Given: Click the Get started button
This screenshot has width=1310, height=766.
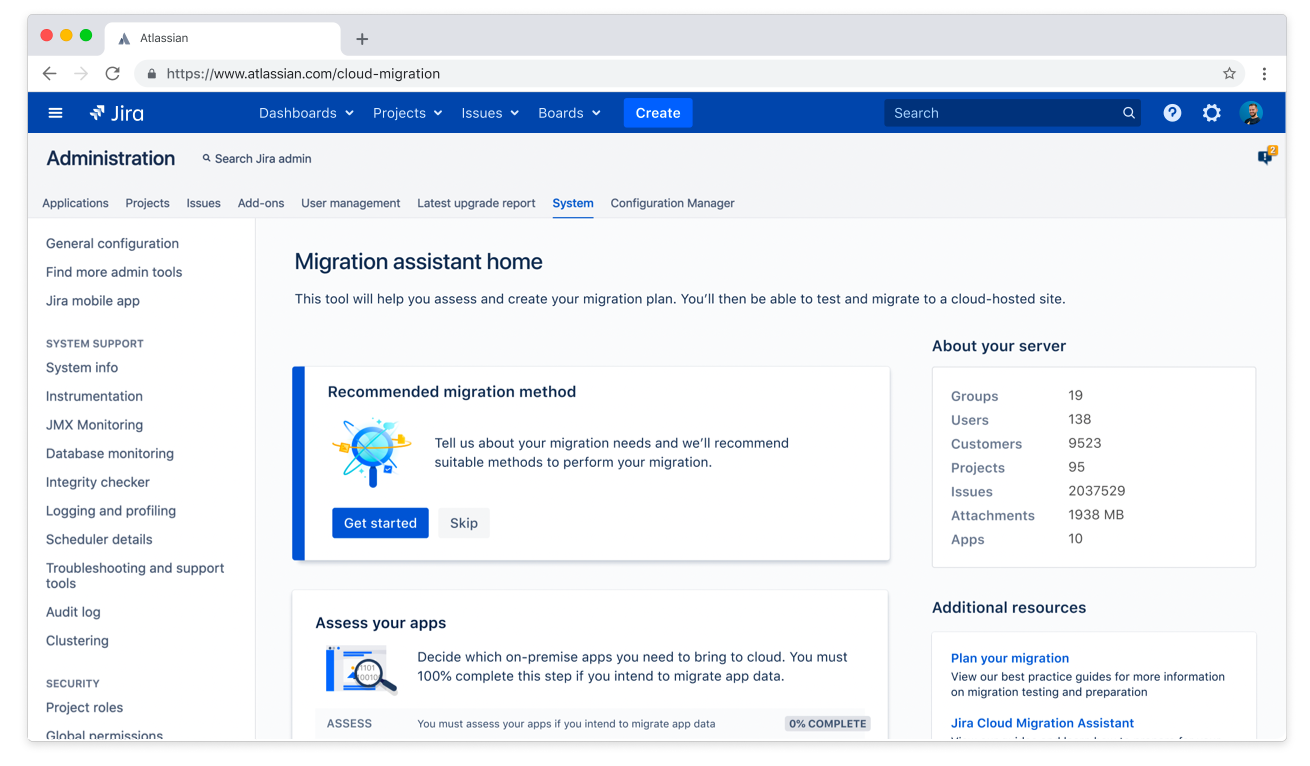Looking at the screenshot, I should click(x=380, y=523).
